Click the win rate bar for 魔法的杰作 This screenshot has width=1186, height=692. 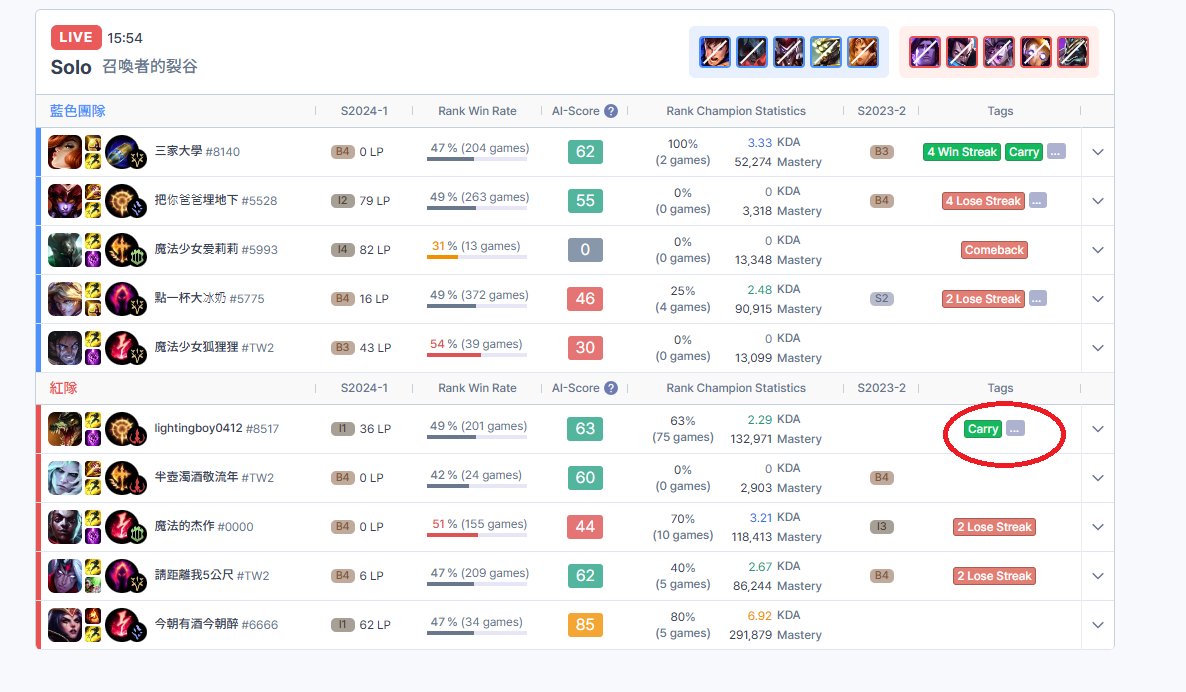click(x=477, y=535)
